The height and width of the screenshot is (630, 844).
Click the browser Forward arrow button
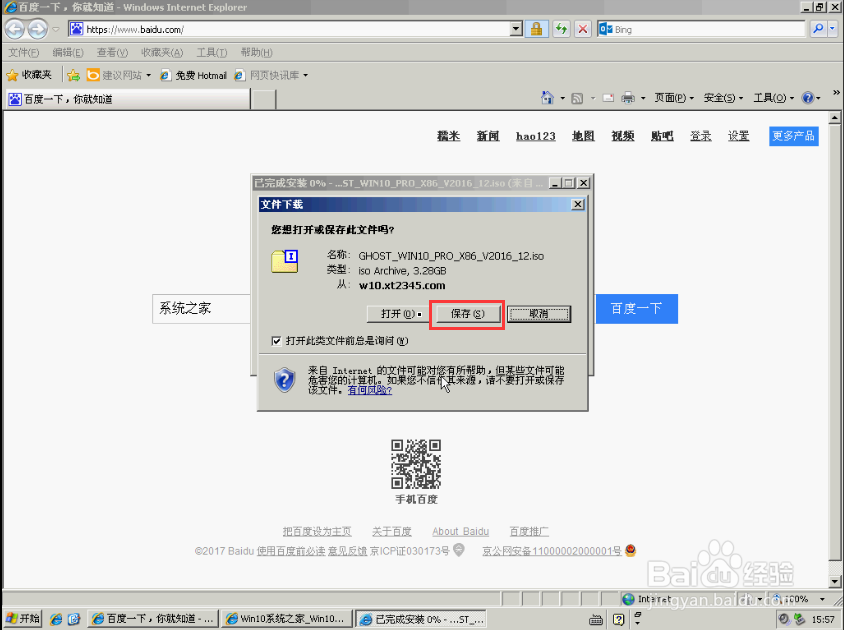click(x=37, y=29)
